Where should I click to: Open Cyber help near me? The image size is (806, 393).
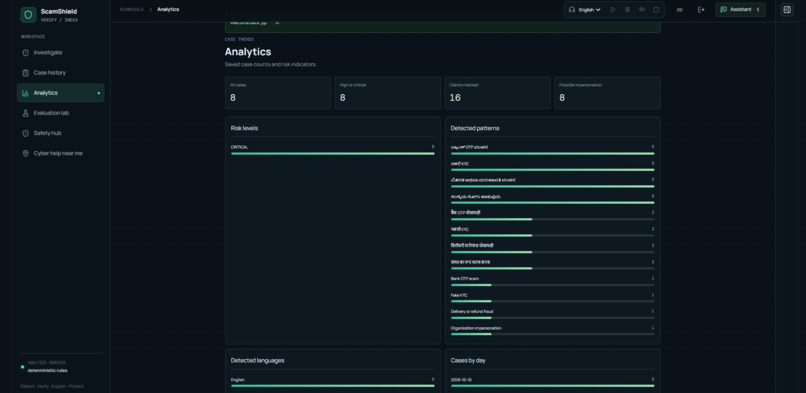[61, 153]
